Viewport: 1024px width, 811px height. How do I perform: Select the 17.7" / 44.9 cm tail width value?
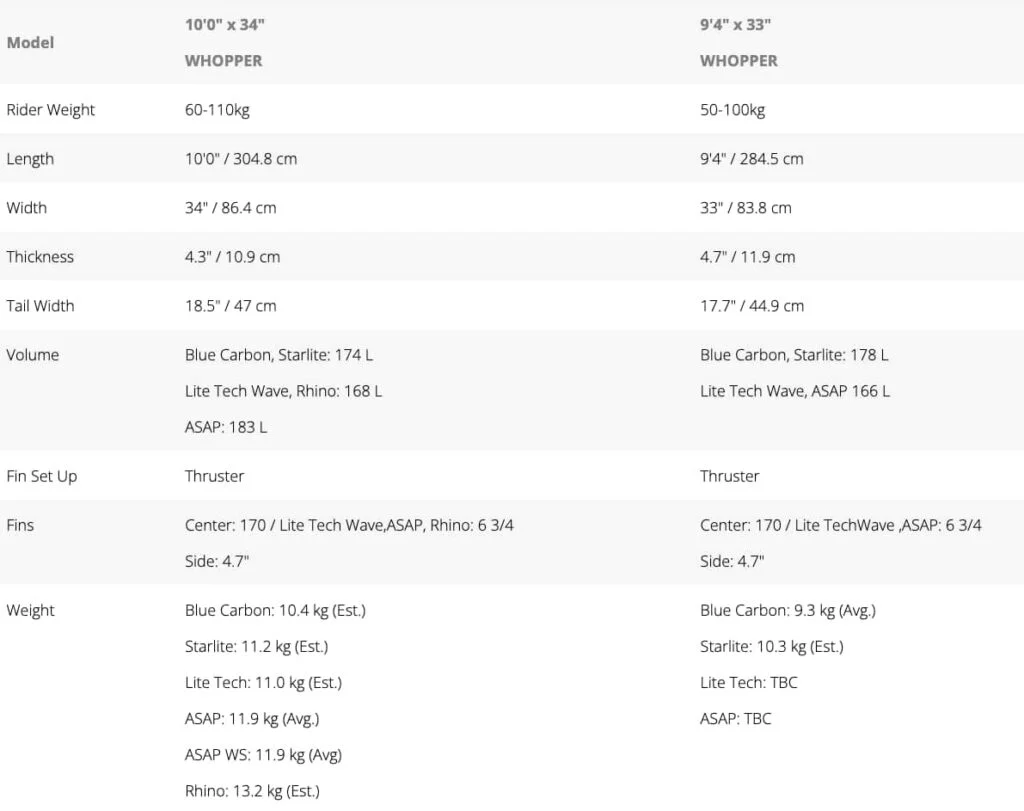click(752, 306)
